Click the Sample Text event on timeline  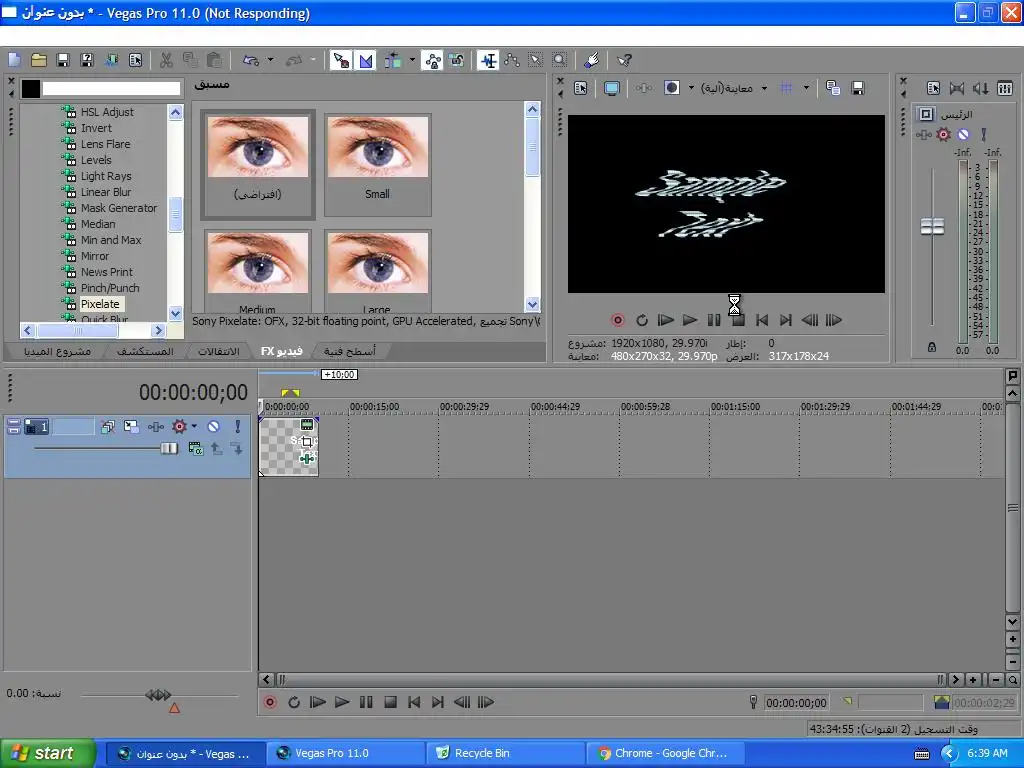point(289,447)
